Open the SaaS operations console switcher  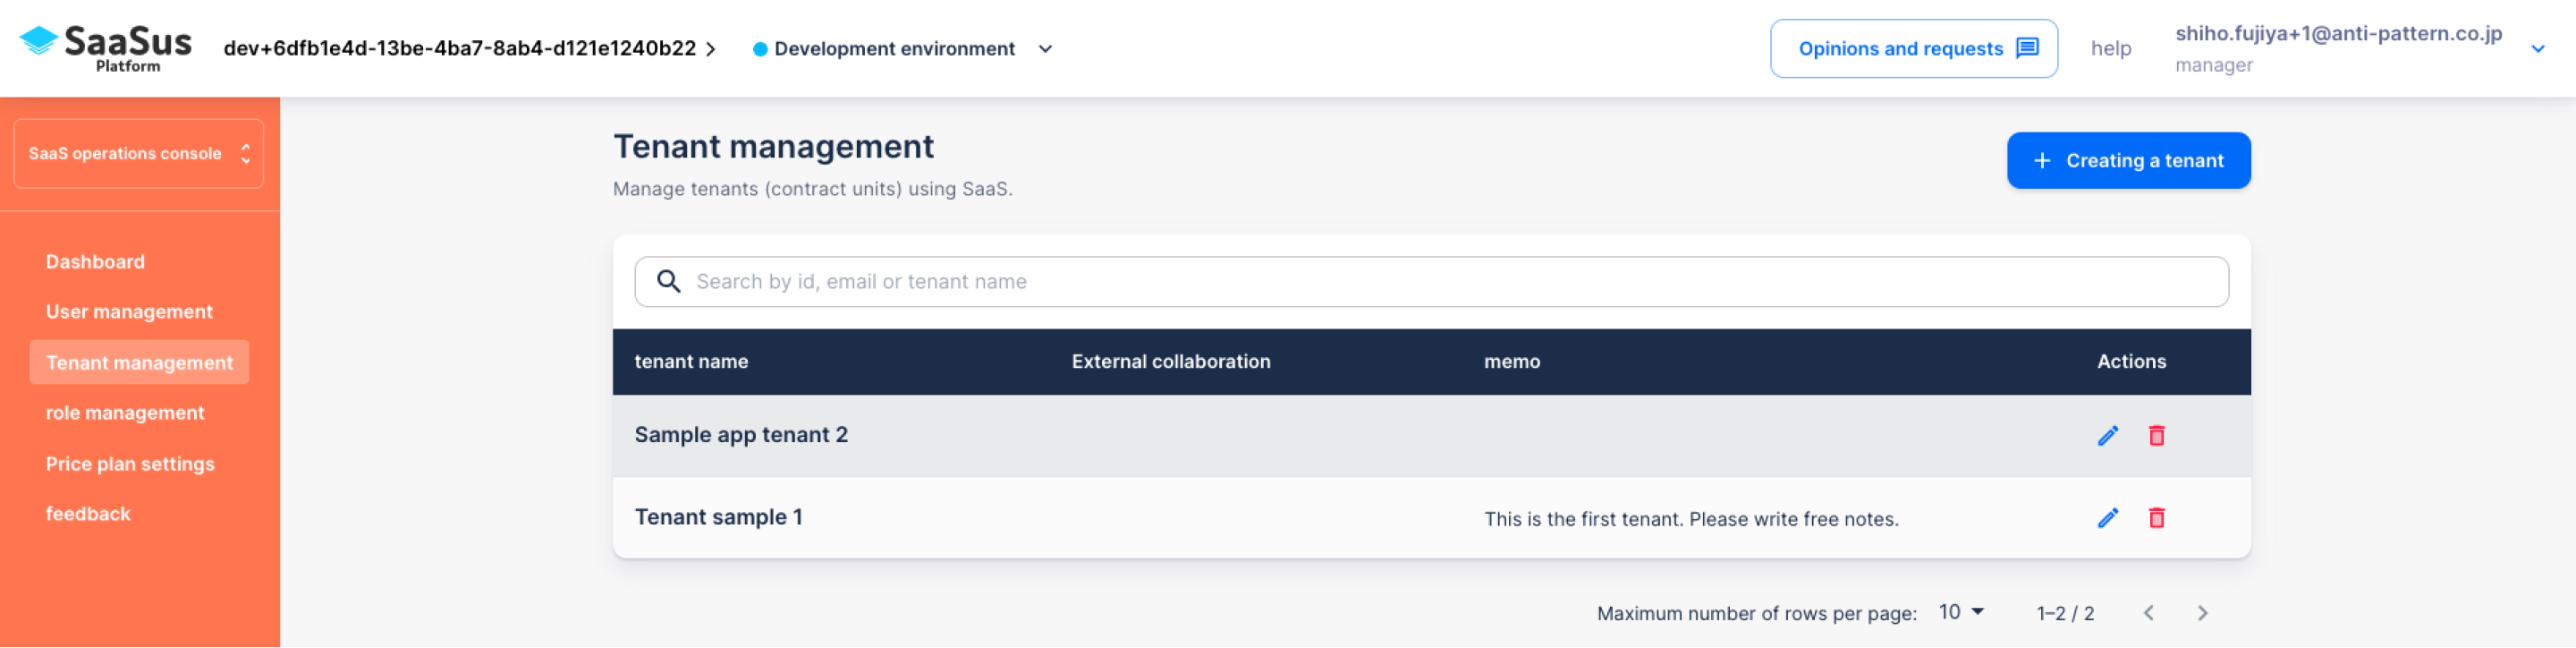pyautogui.click(x=139, y=153)
